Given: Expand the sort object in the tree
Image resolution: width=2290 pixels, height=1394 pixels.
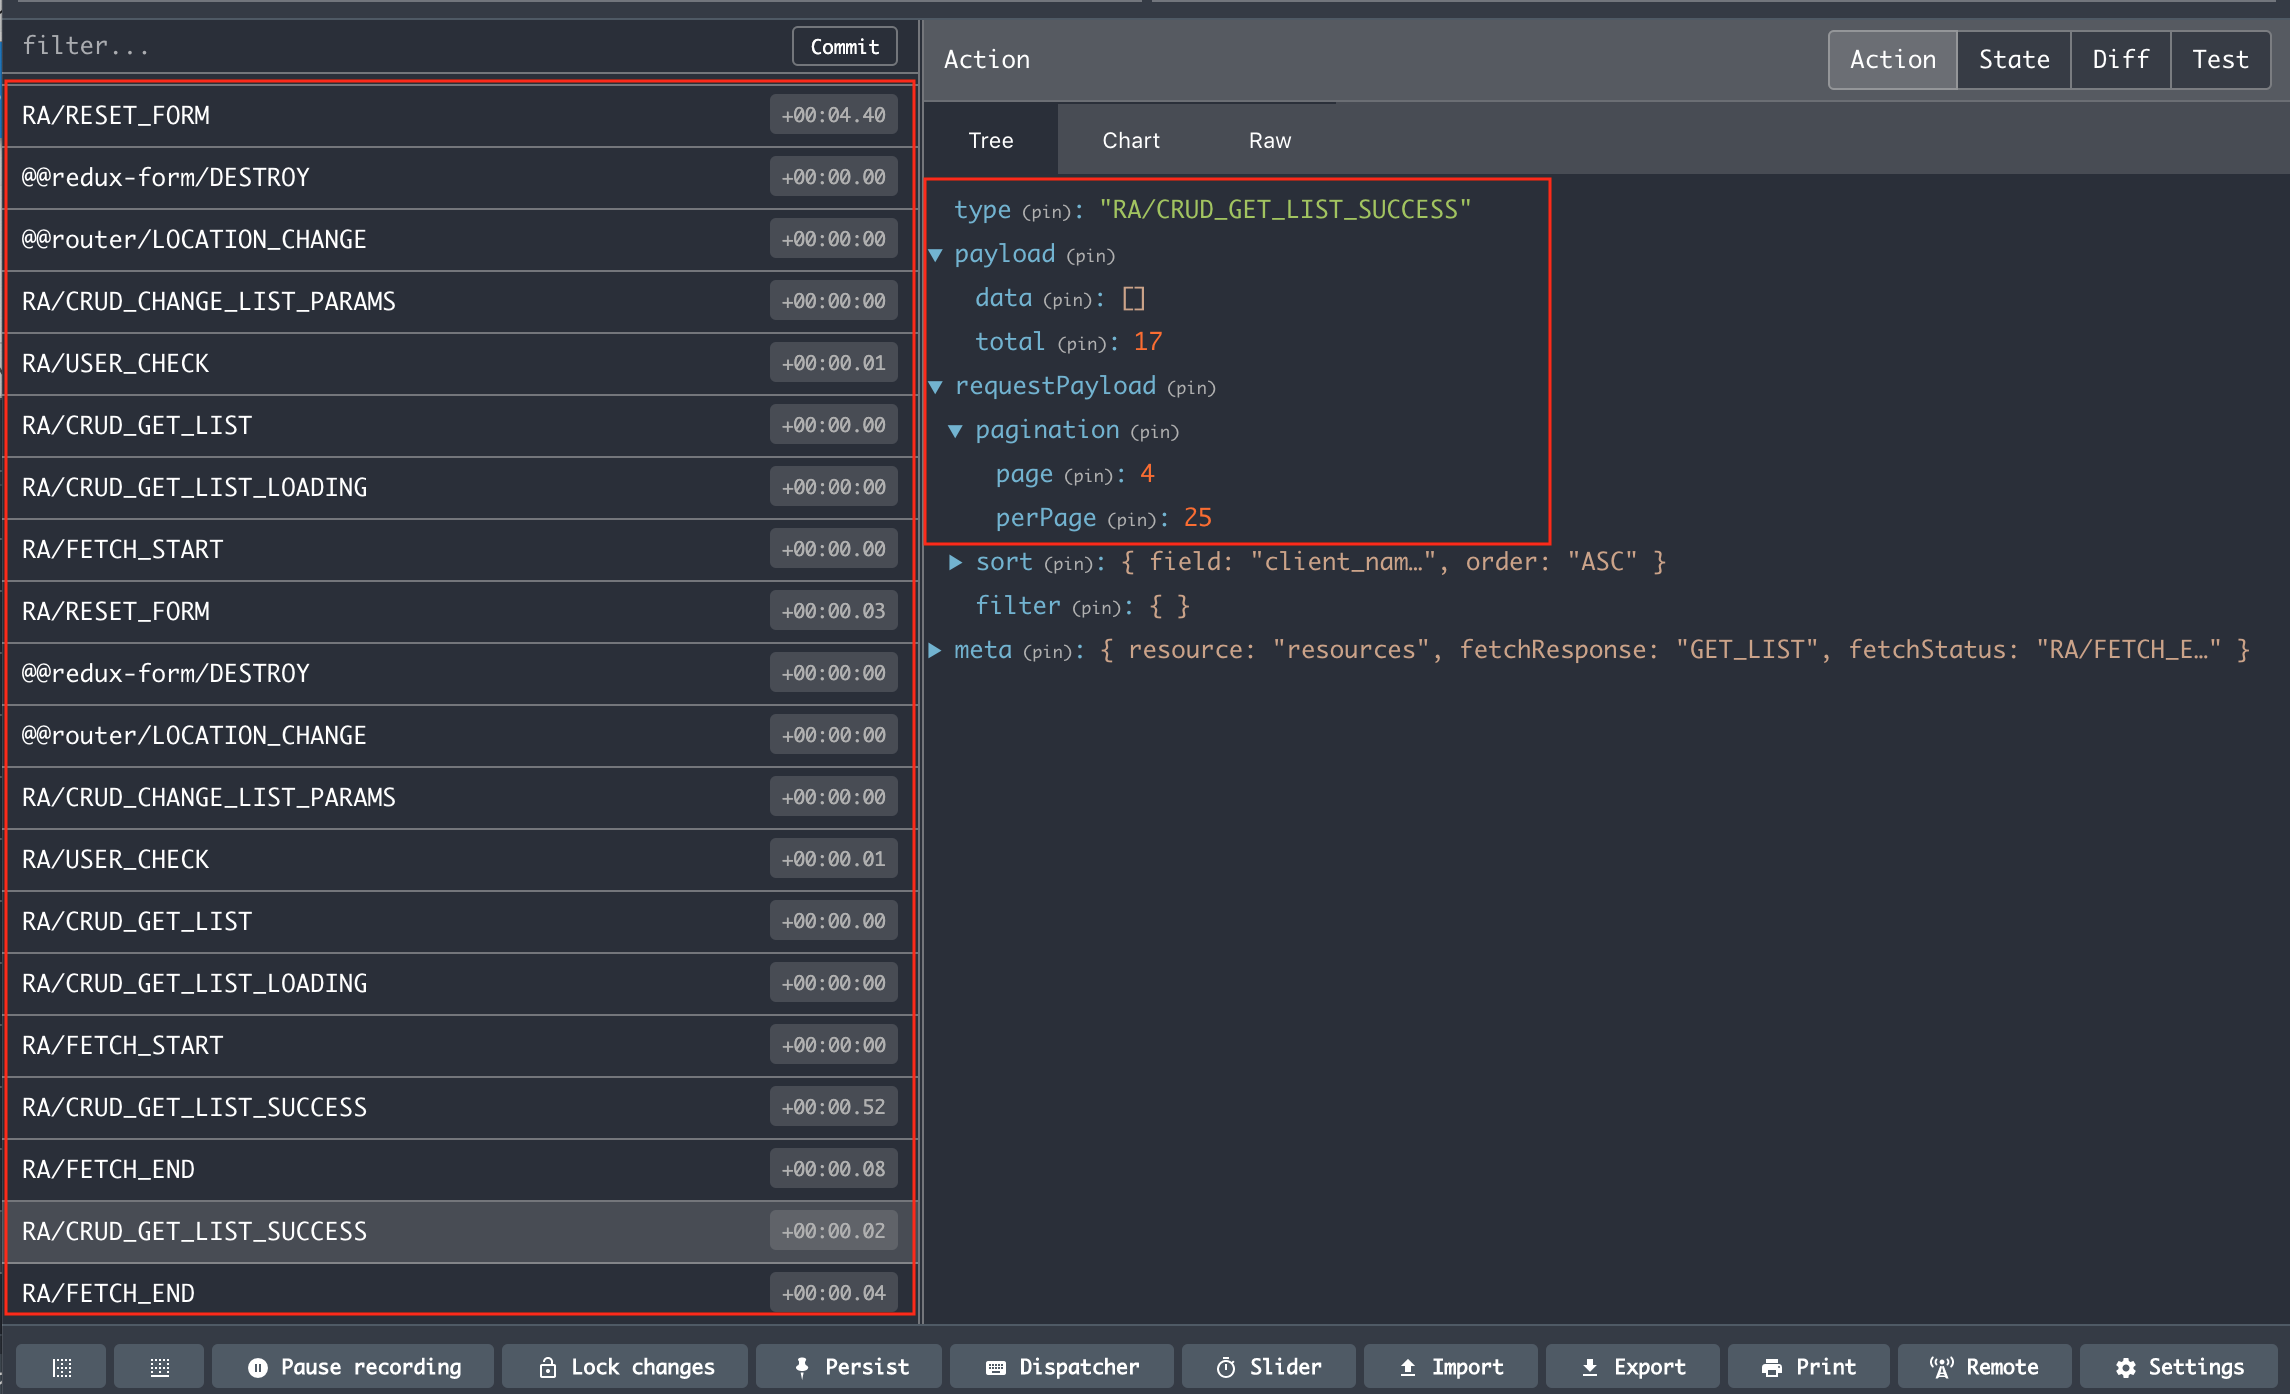Looking at the screenshot, I should (x=955, y=561).
